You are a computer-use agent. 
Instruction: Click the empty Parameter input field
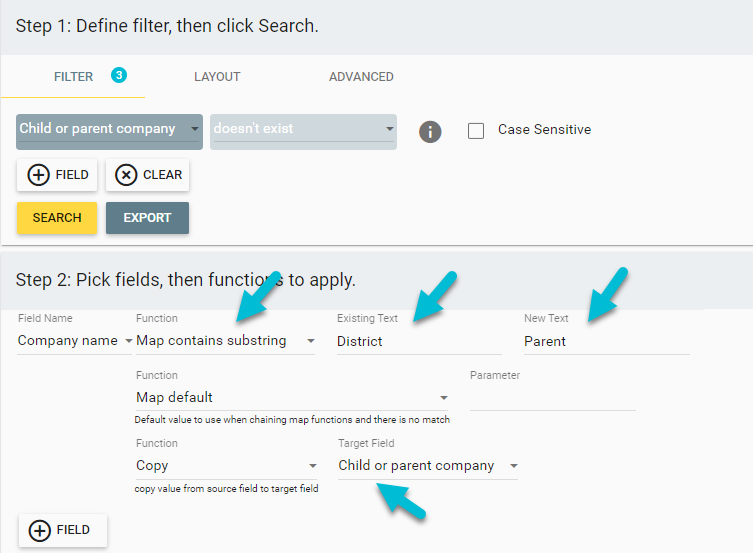point(552,397)
